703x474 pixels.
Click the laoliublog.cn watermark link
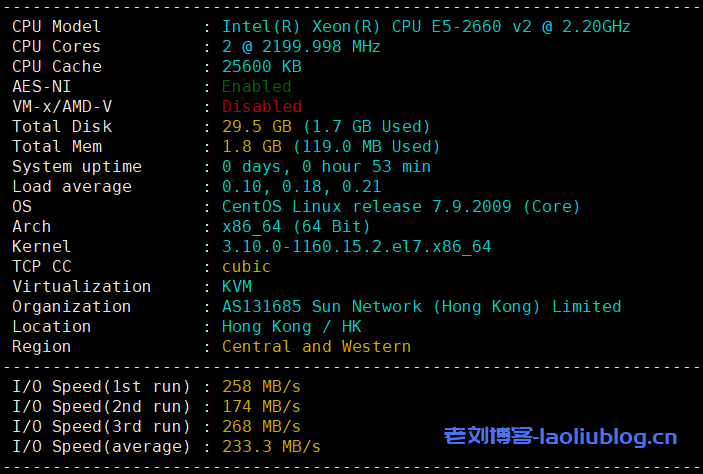click(x=560, y=437)
